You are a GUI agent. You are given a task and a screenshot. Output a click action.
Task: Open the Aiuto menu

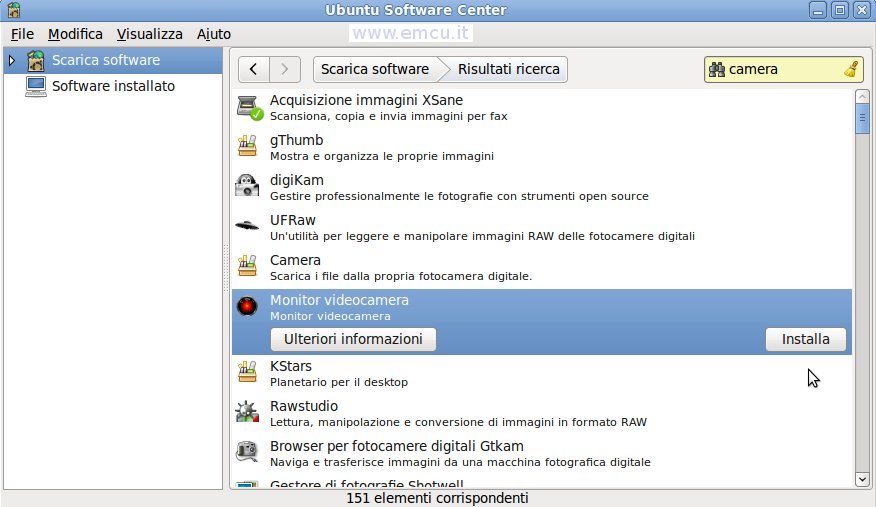click(x=213, y=34)
